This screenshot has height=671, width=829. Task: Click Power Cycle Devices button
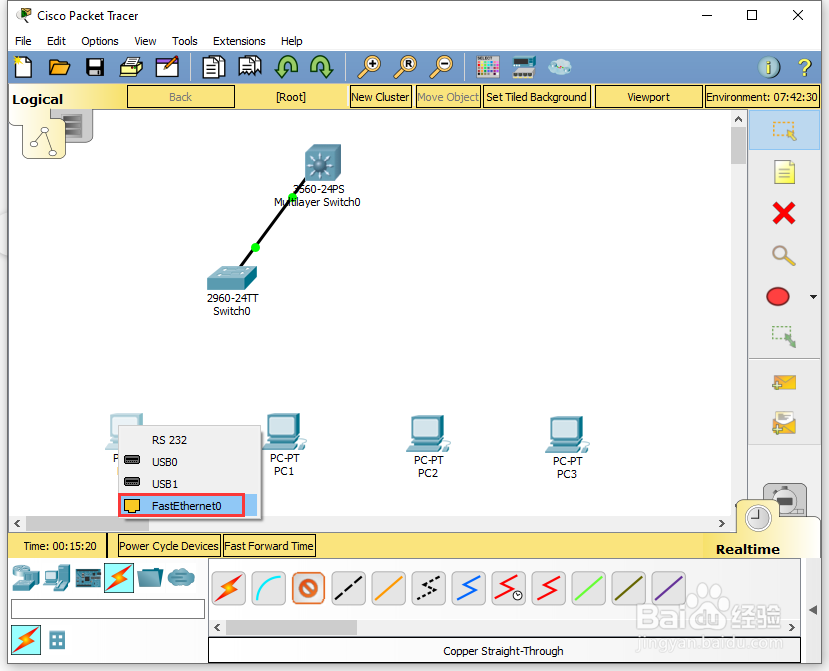tap(169, 546)
